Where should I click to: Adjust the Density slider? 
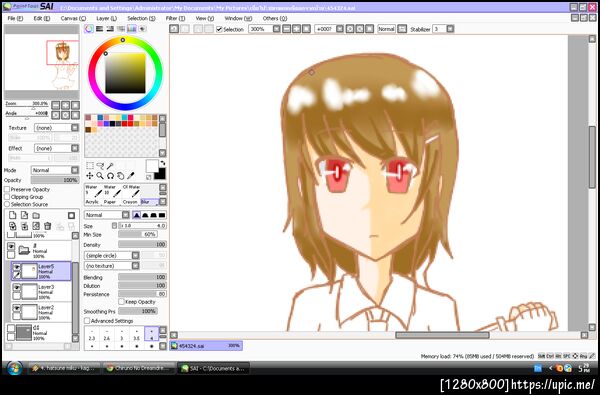pyautogui.click(x=142, y=245)
